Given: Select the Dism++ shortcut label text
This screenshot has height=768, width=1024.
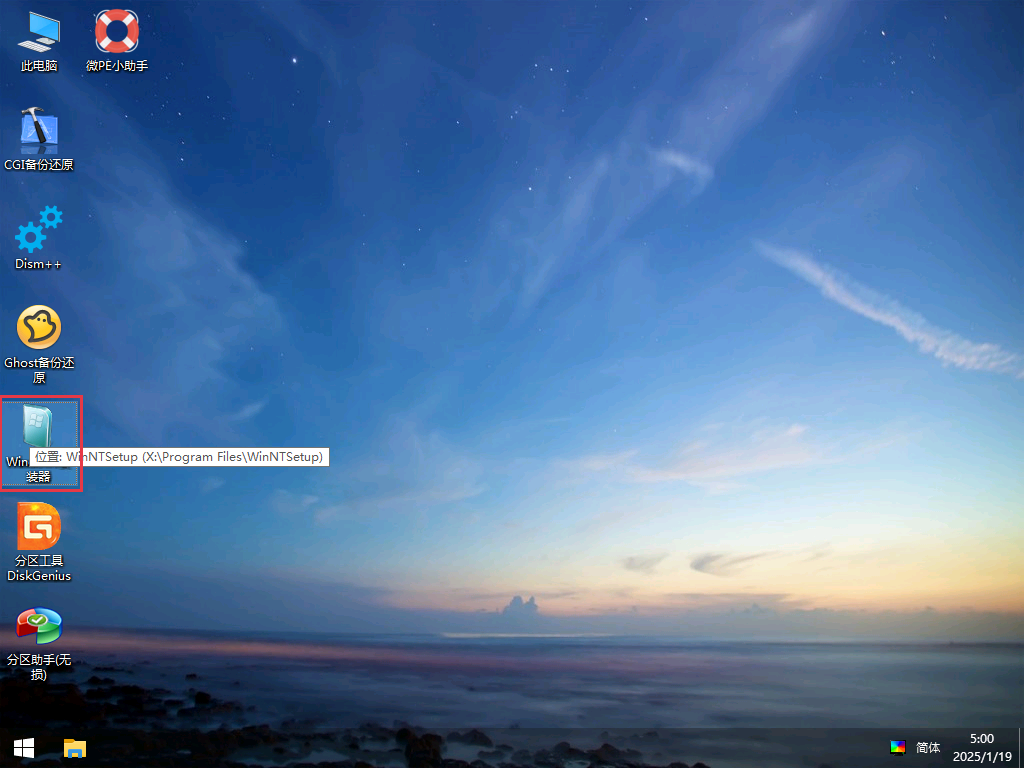Looking at the screenshot, I should [x=37, y=264].
